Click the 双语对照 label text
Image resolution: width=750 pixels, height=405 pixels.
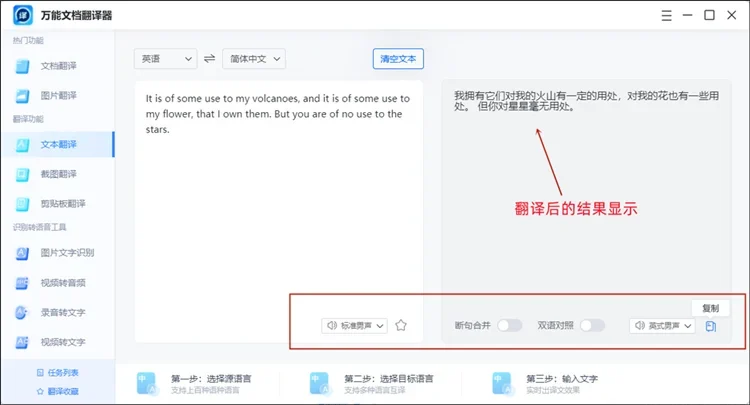coord(555,326)
